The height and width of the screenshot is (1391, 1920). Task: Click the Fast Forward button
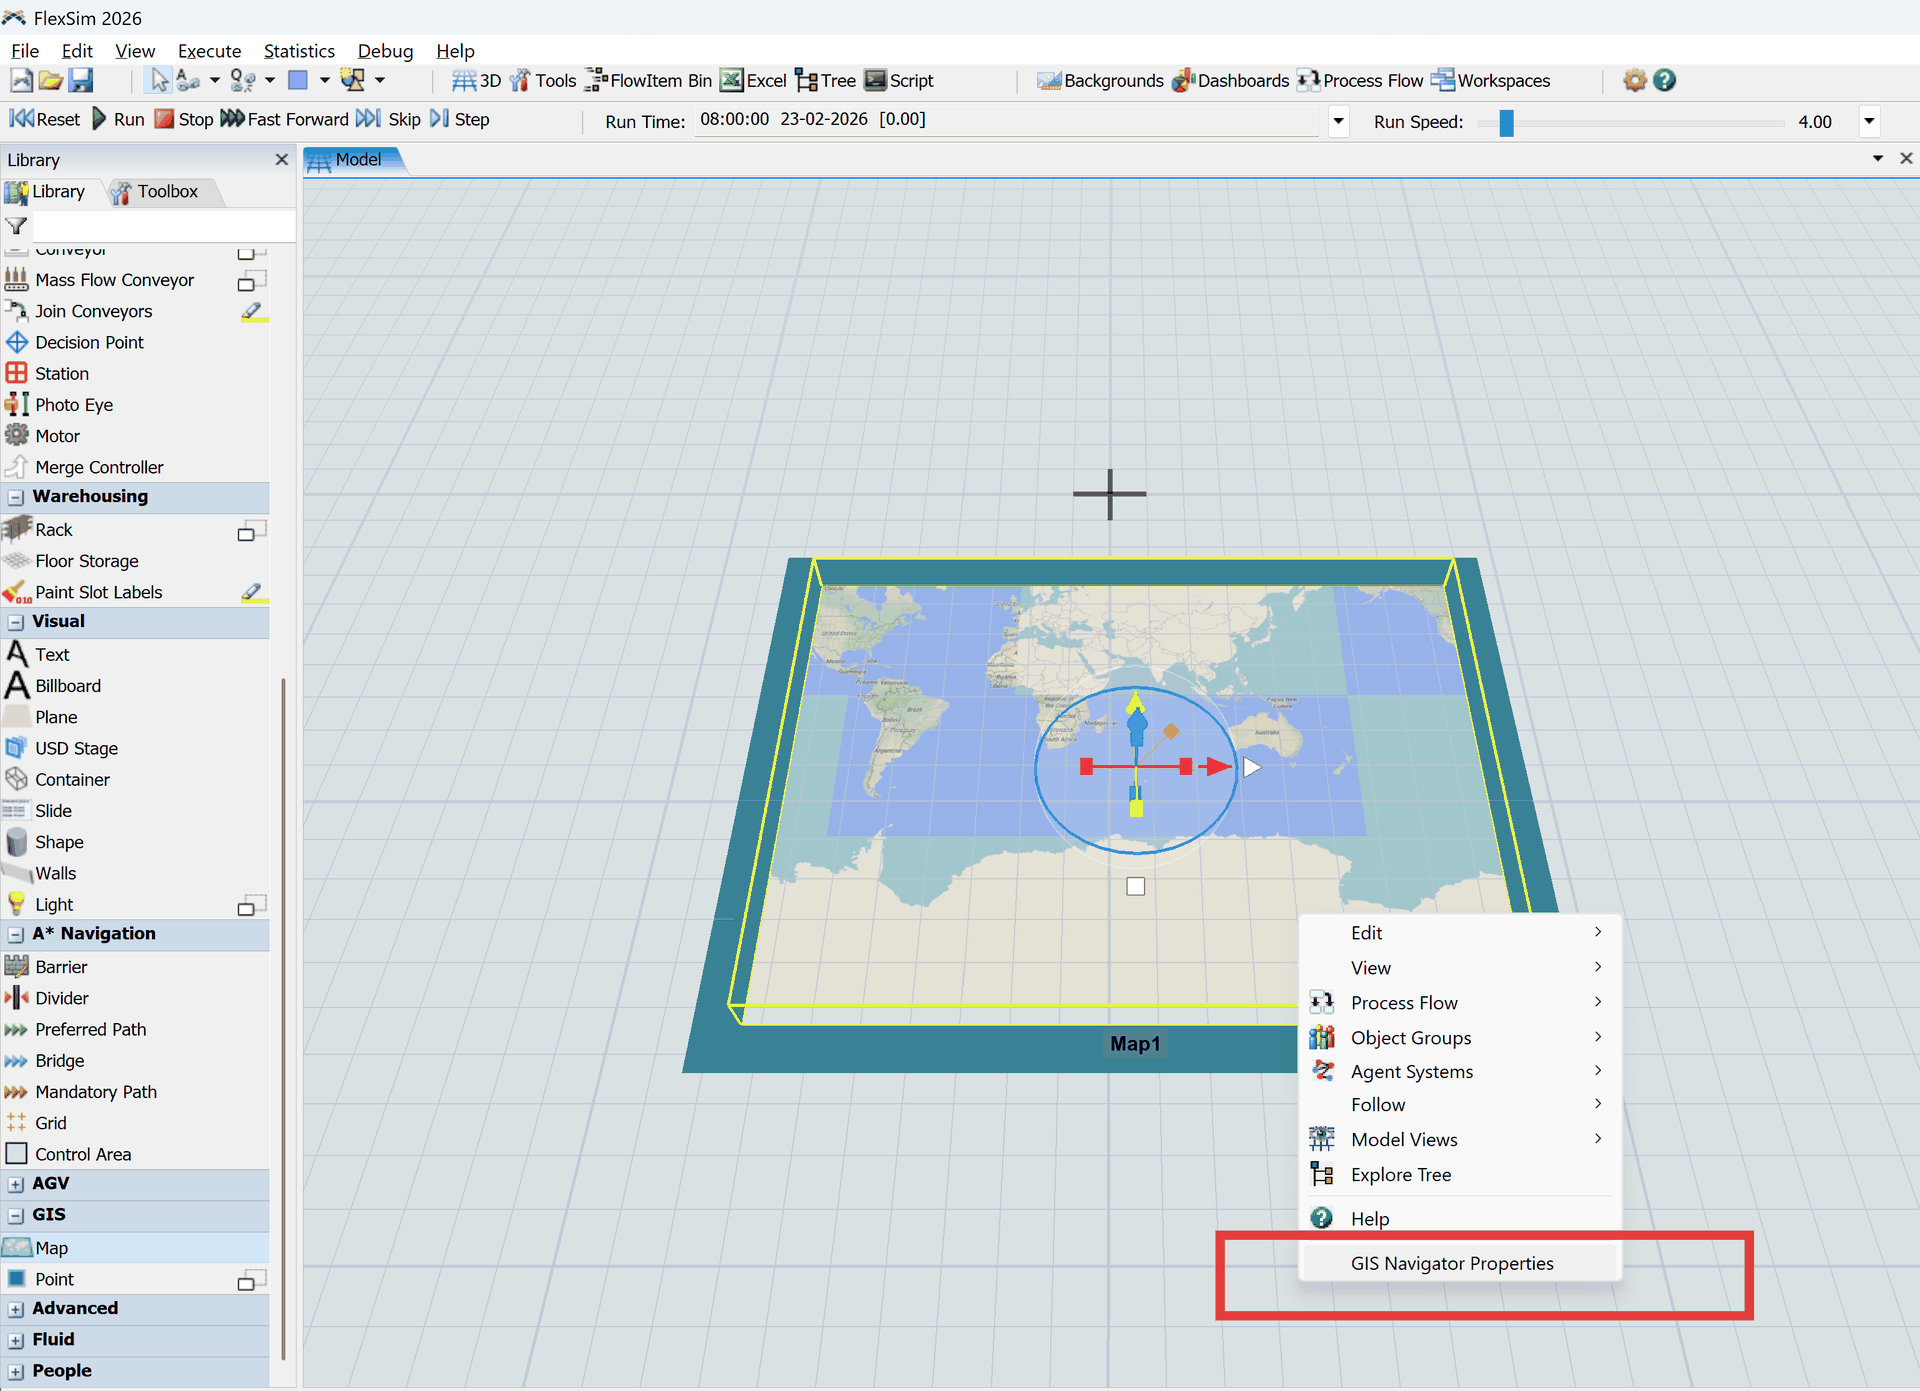click(285, 119)
